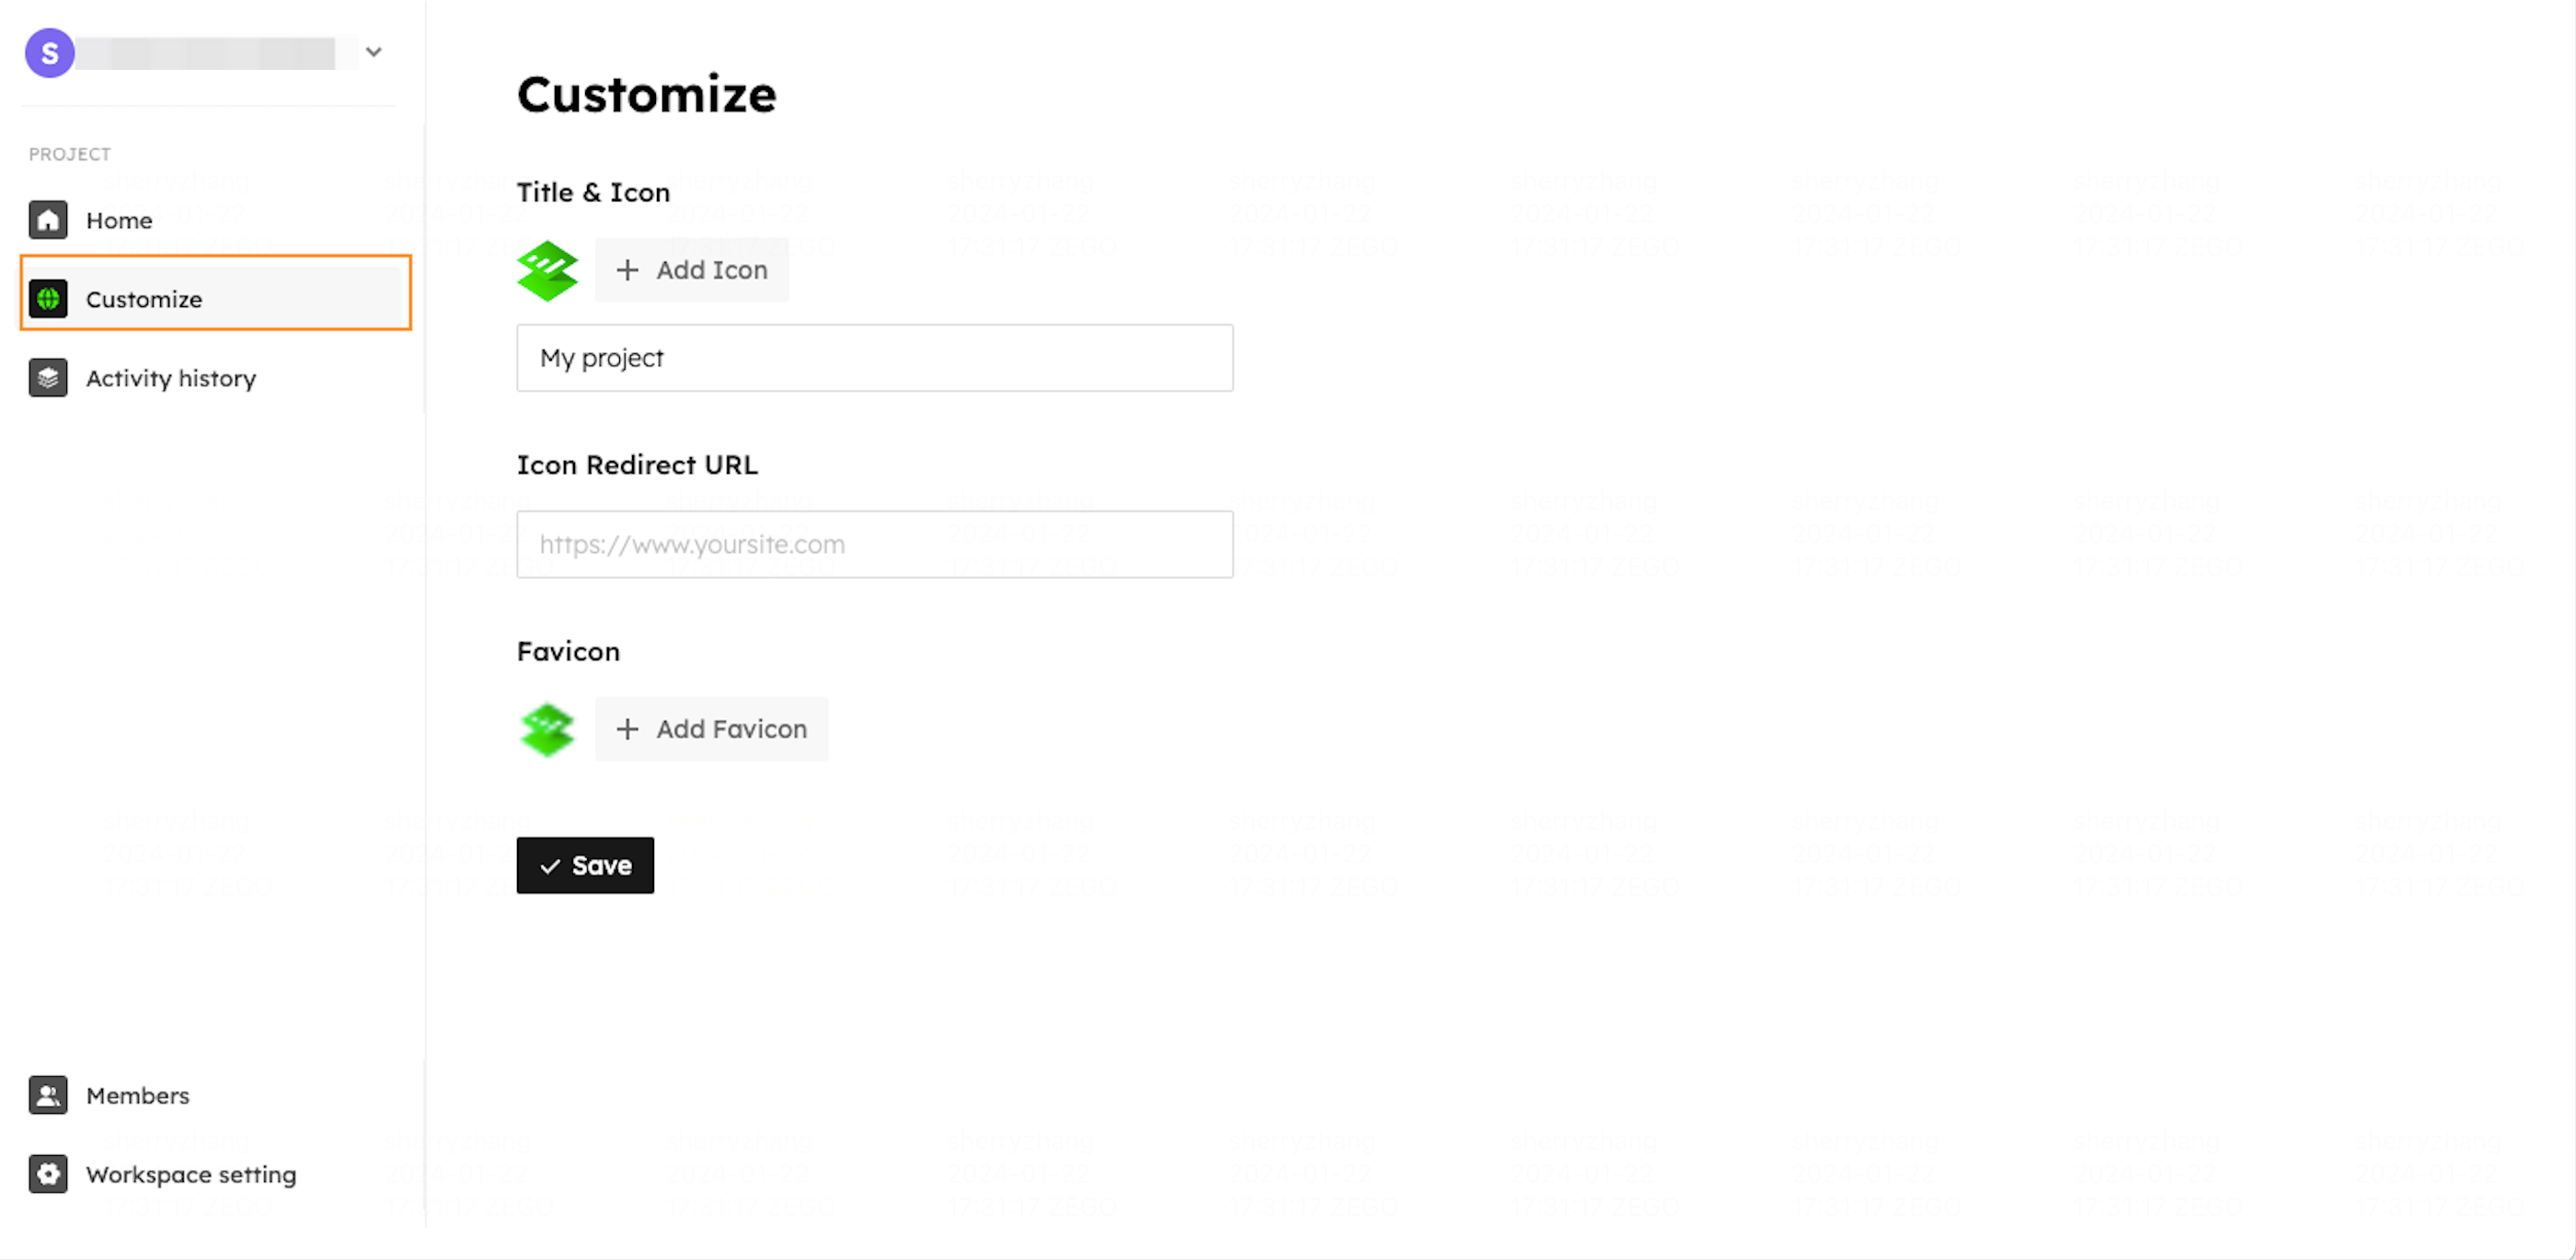Open the Home menu item
The width and height of the screenshot is (2576, 1260).
tap(119, 221)
